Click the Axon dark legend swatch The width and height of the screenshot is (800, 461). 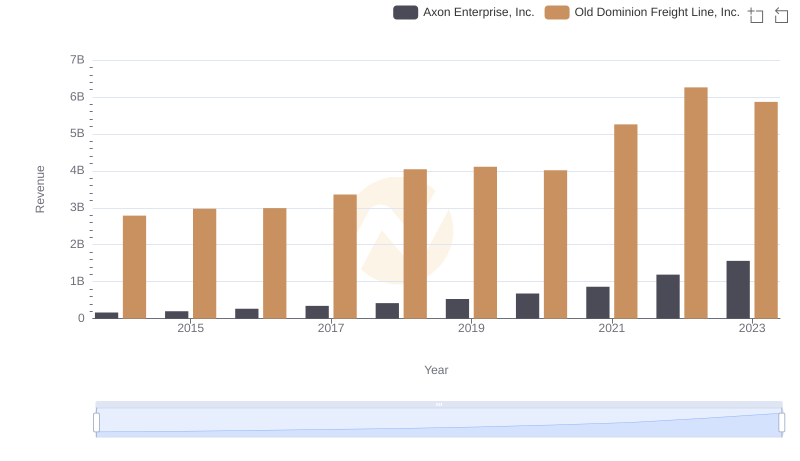coord(406,12)
